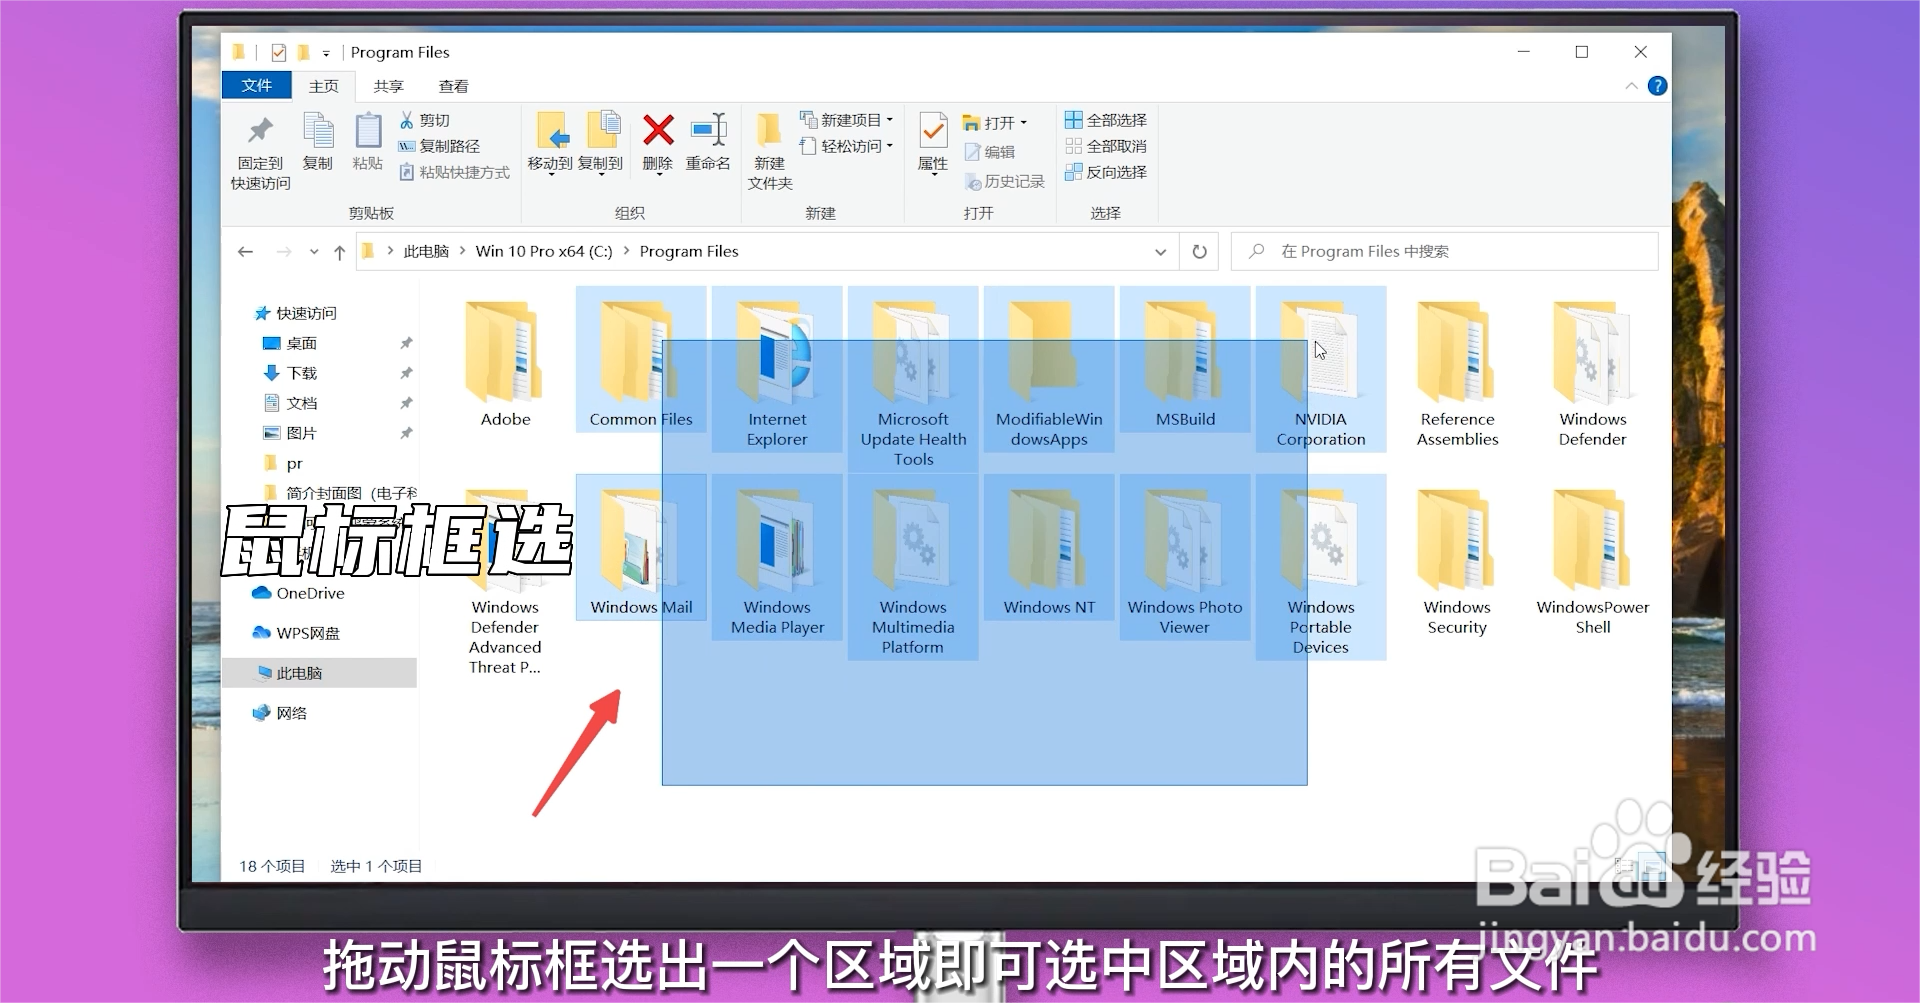Expand the breadcrumb arrow after 此电脑
This screenshot has width=1920, height=1003.
[463, 251]
